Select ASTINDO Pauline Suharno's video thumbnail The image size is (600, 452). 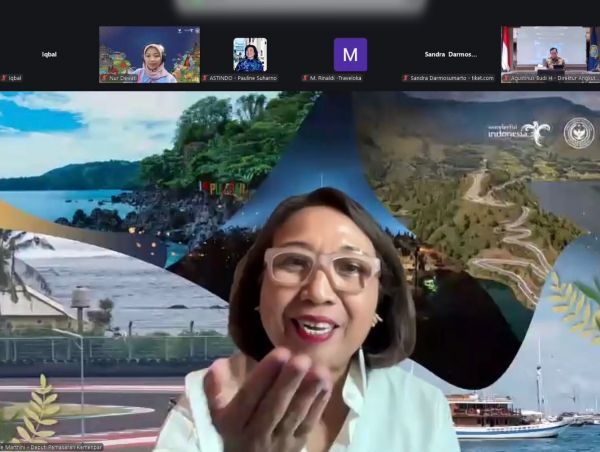[x=249, y=52]
